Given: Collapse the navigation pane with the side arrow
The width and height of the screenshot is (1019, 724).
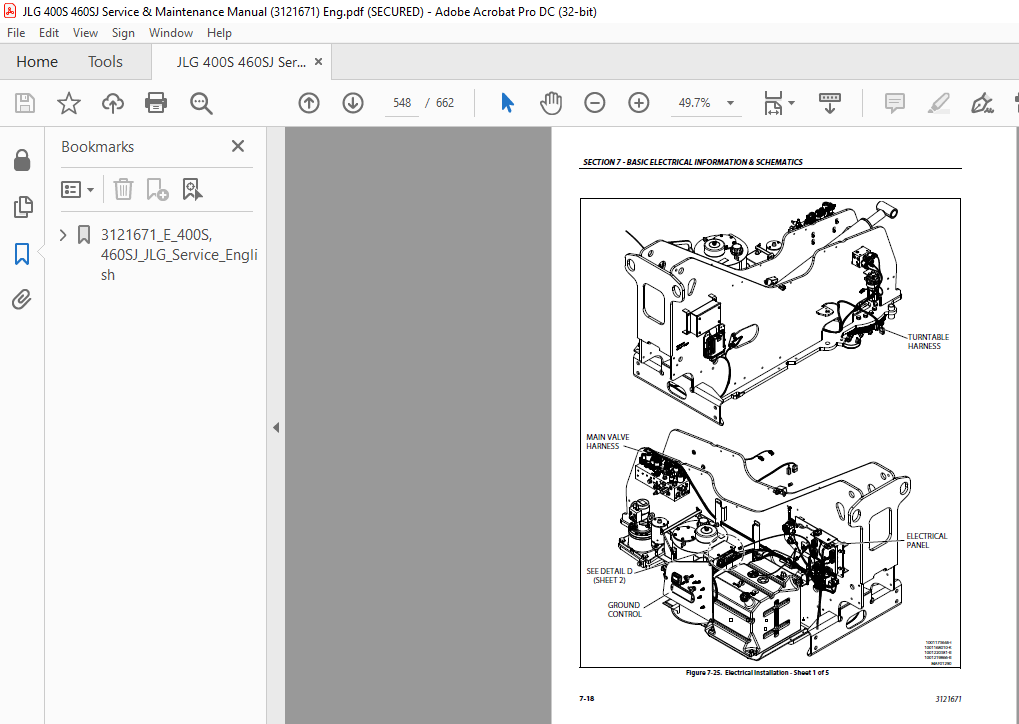Looking at the screenshot, I should tap(276, 427).
